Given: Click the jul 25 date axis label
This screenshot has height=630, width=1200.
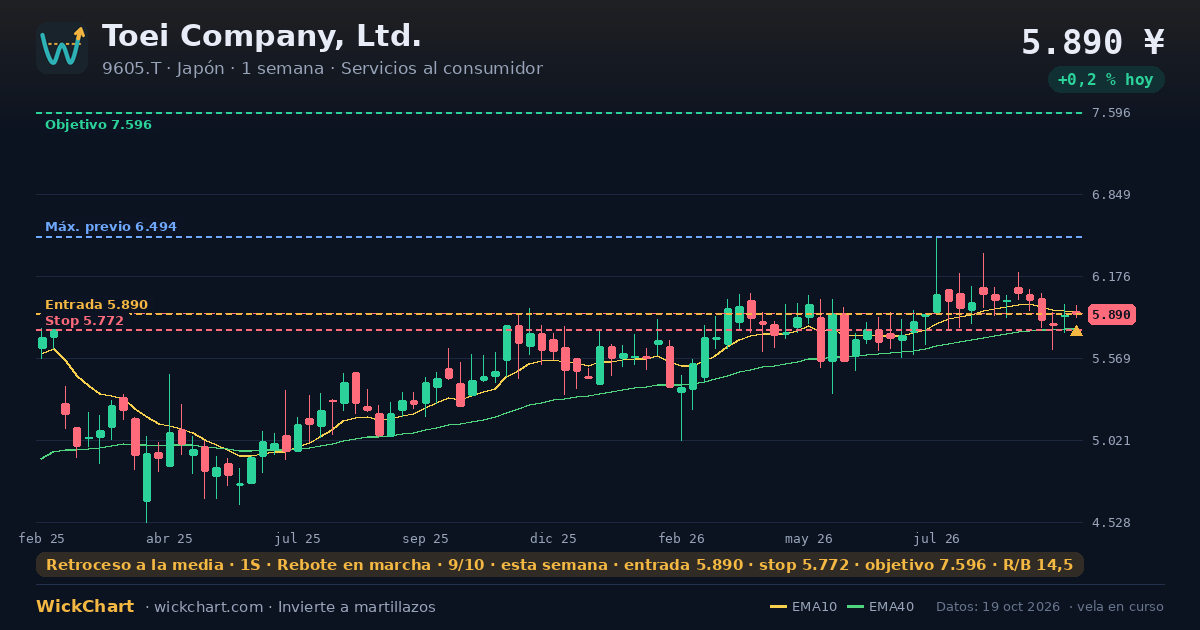Looking at the screenshot, I should pos(298,539).
